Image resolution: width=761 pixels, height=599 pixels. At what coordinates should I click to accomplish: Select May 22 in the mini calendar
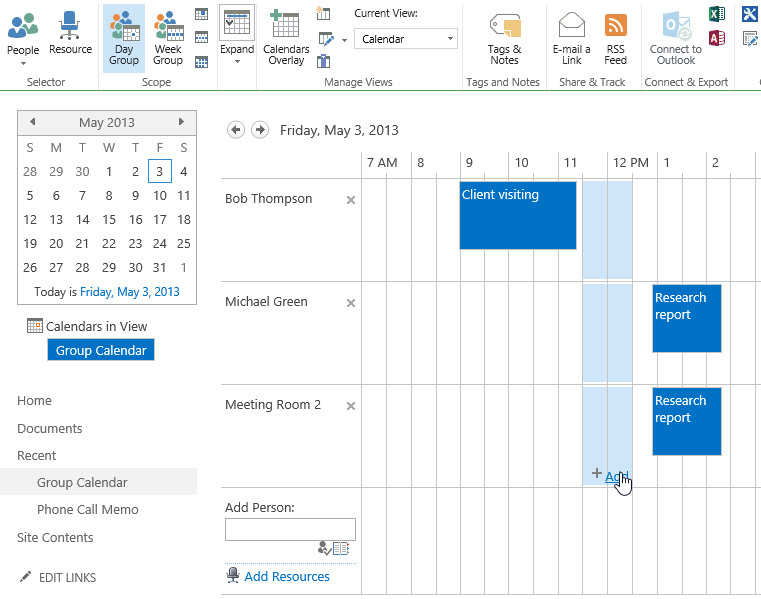click(109, 244)
